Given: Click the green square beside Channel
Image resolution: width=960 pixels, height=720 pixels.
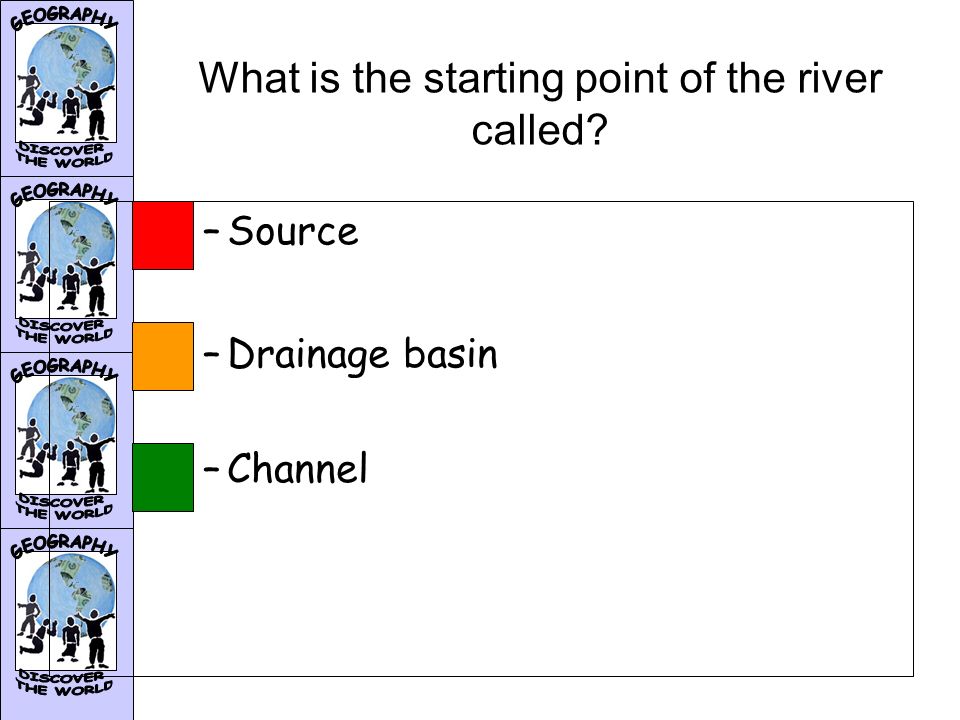Looking at the screenshot, I should (163, 478).
